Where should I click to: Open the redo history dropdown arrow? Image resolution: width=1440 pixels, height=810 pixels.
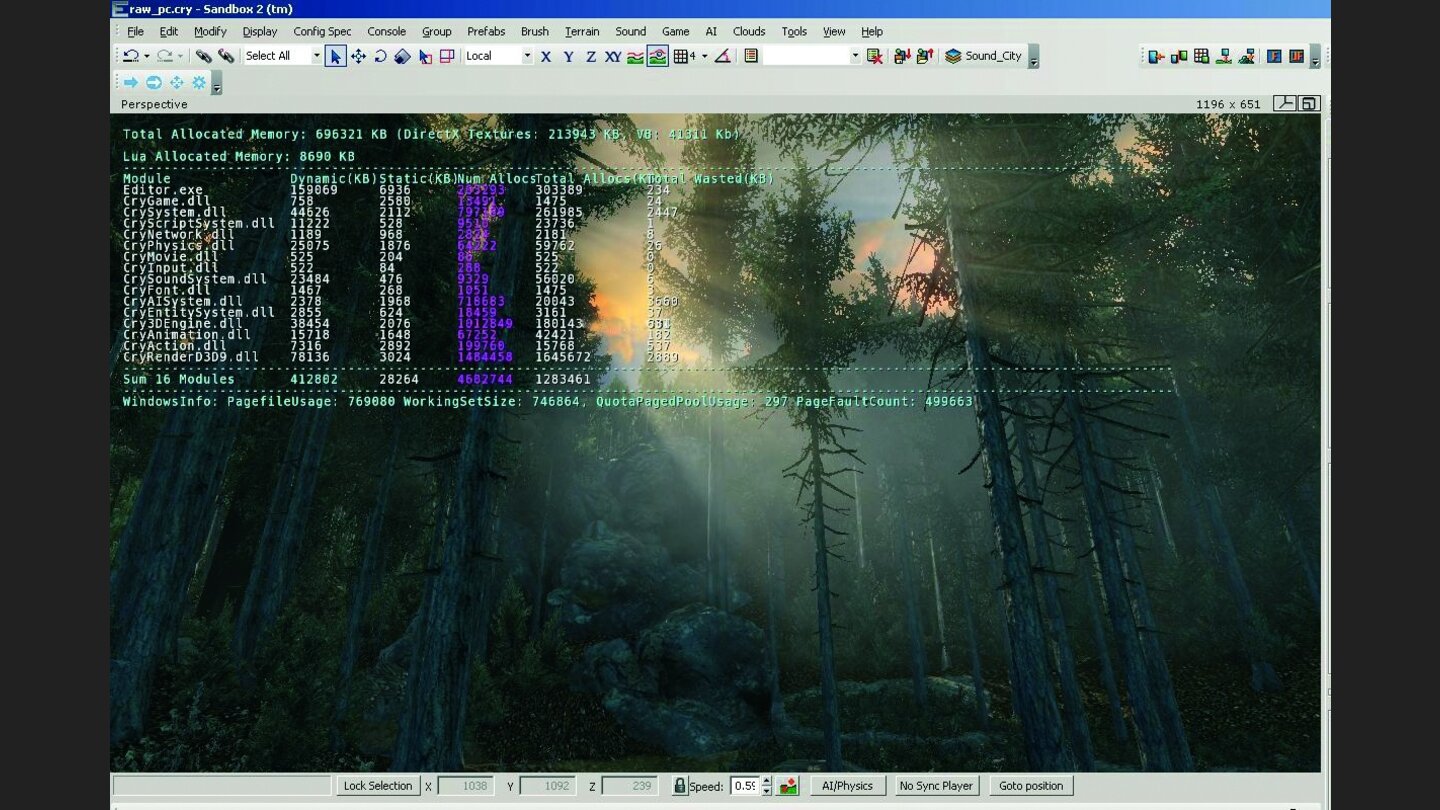180,57
